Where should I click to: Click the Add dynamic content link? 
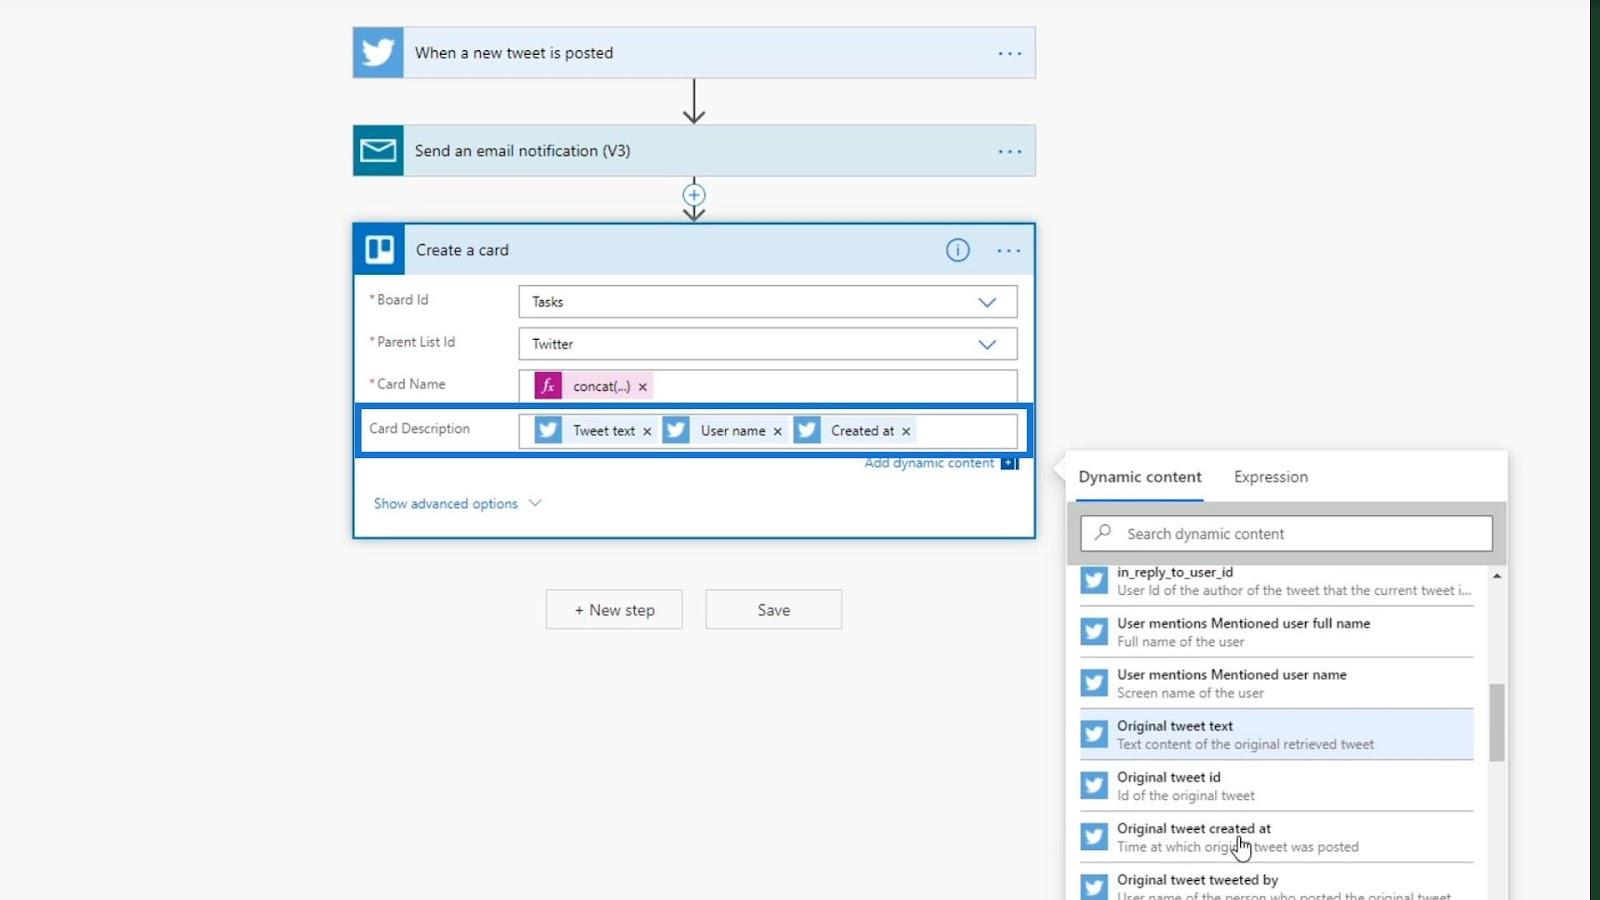coord(929,463)
